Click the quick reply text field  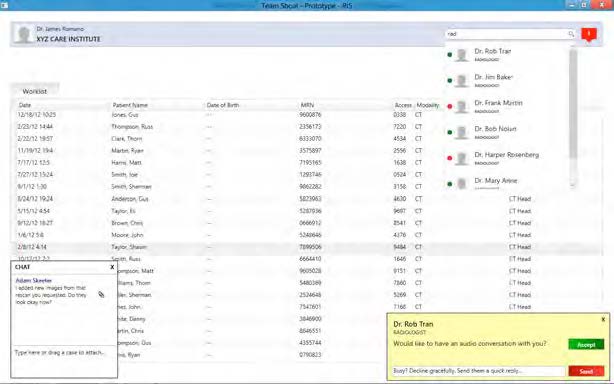pyautogui.click(x=479, y=371)
